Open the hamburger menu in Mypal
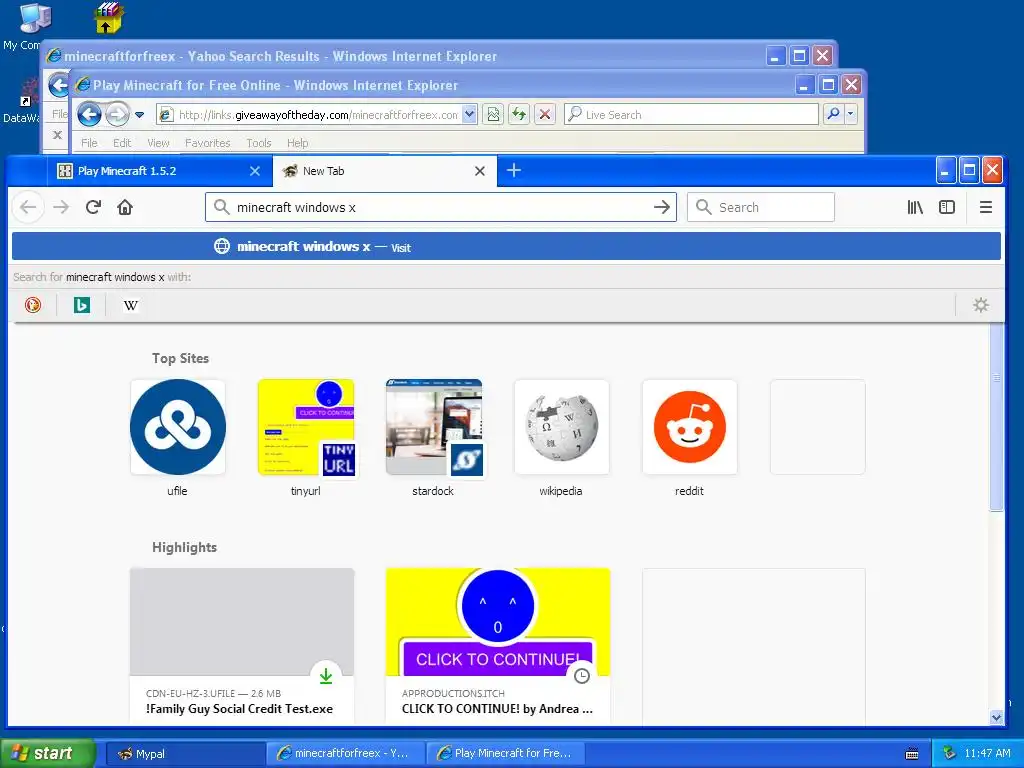 point(986,208)
